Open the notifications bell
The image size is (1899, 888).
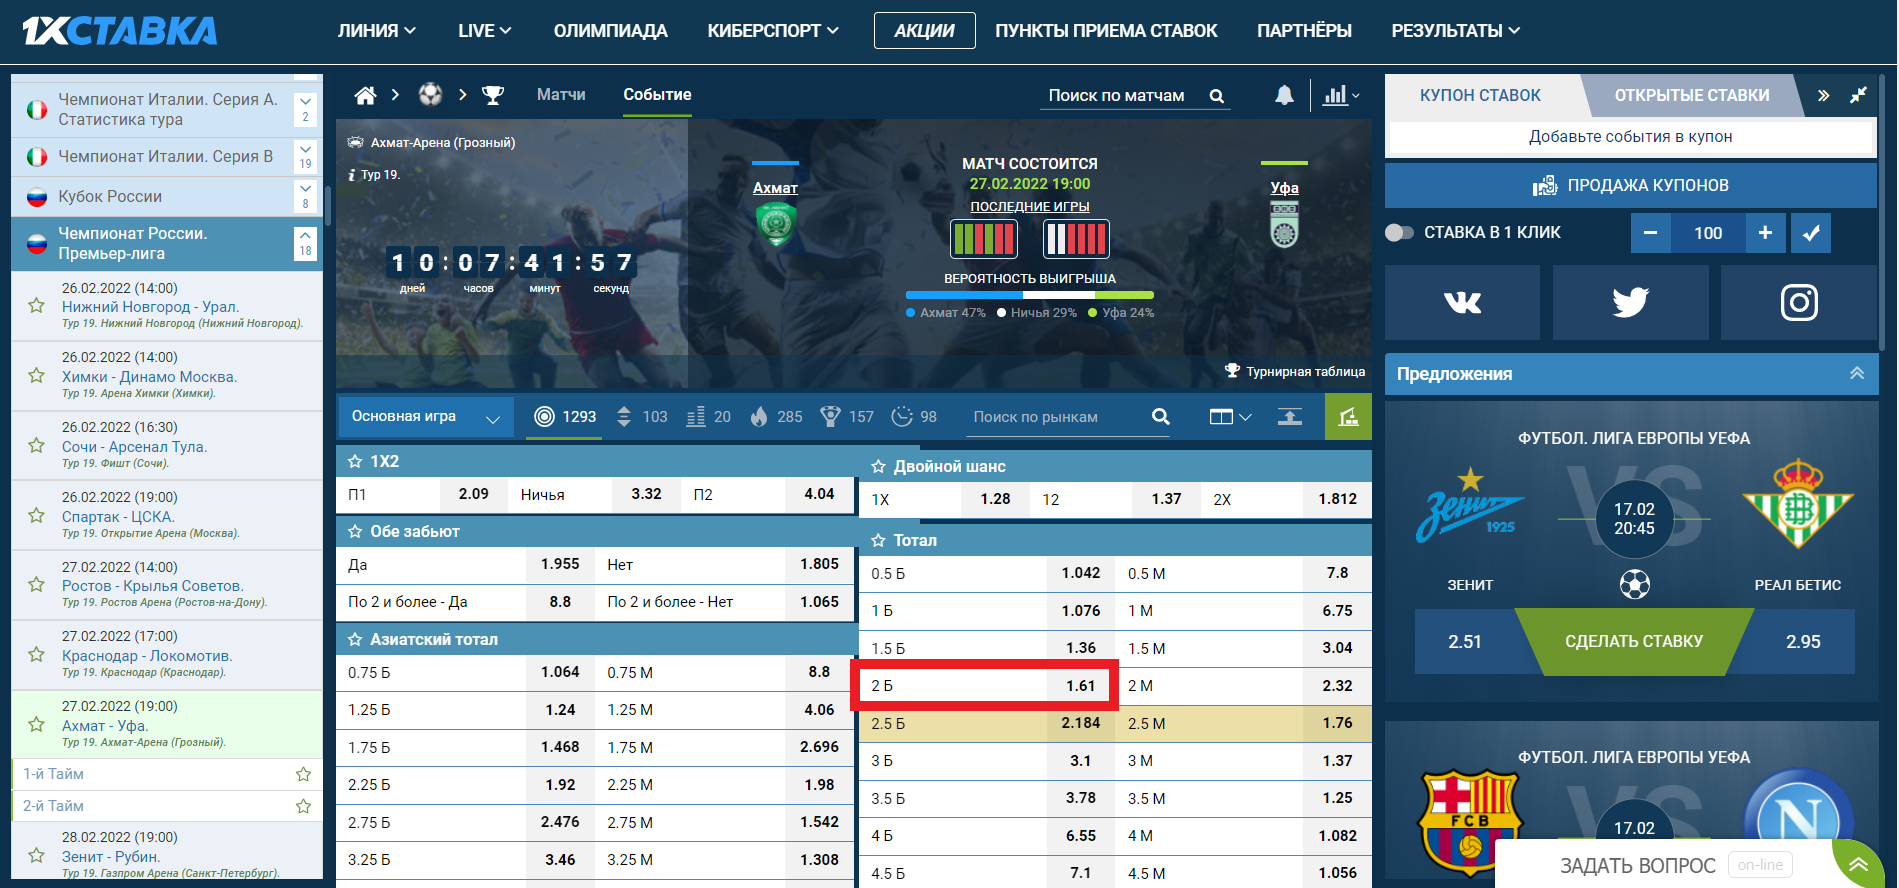[x=1284, y=95]
